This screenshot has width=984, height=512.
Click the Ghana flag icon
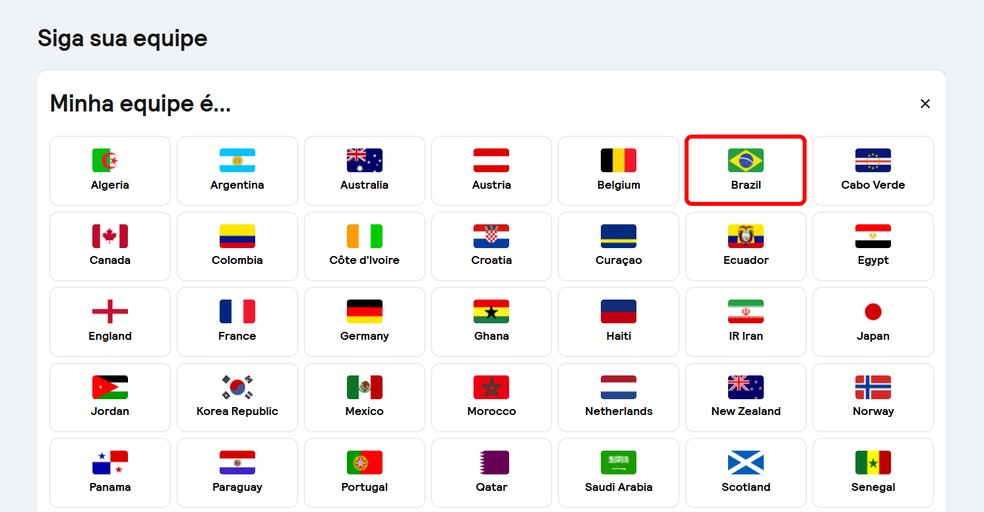[491, 312]
